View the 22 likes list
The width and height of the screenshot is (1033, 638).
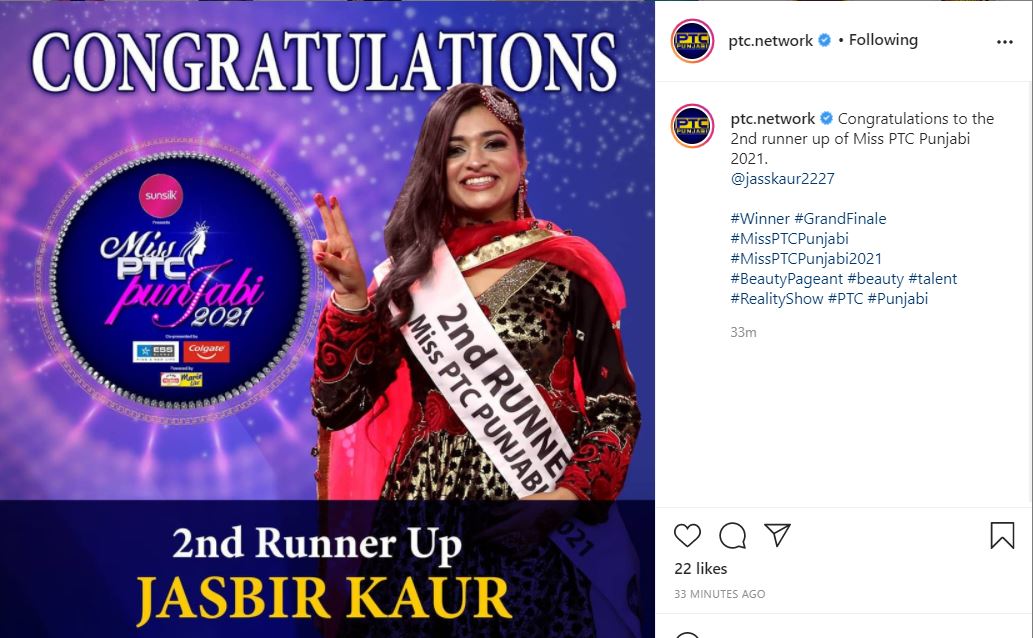tap(700, 568)
